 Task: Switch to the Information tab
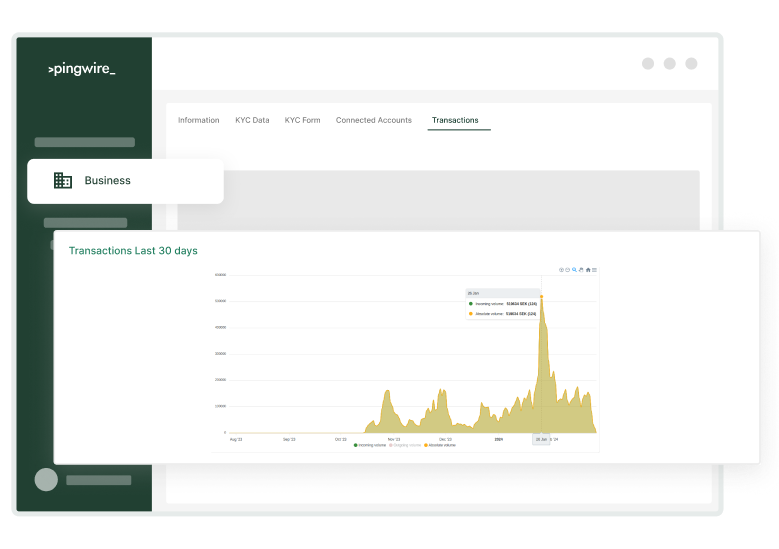199,120
